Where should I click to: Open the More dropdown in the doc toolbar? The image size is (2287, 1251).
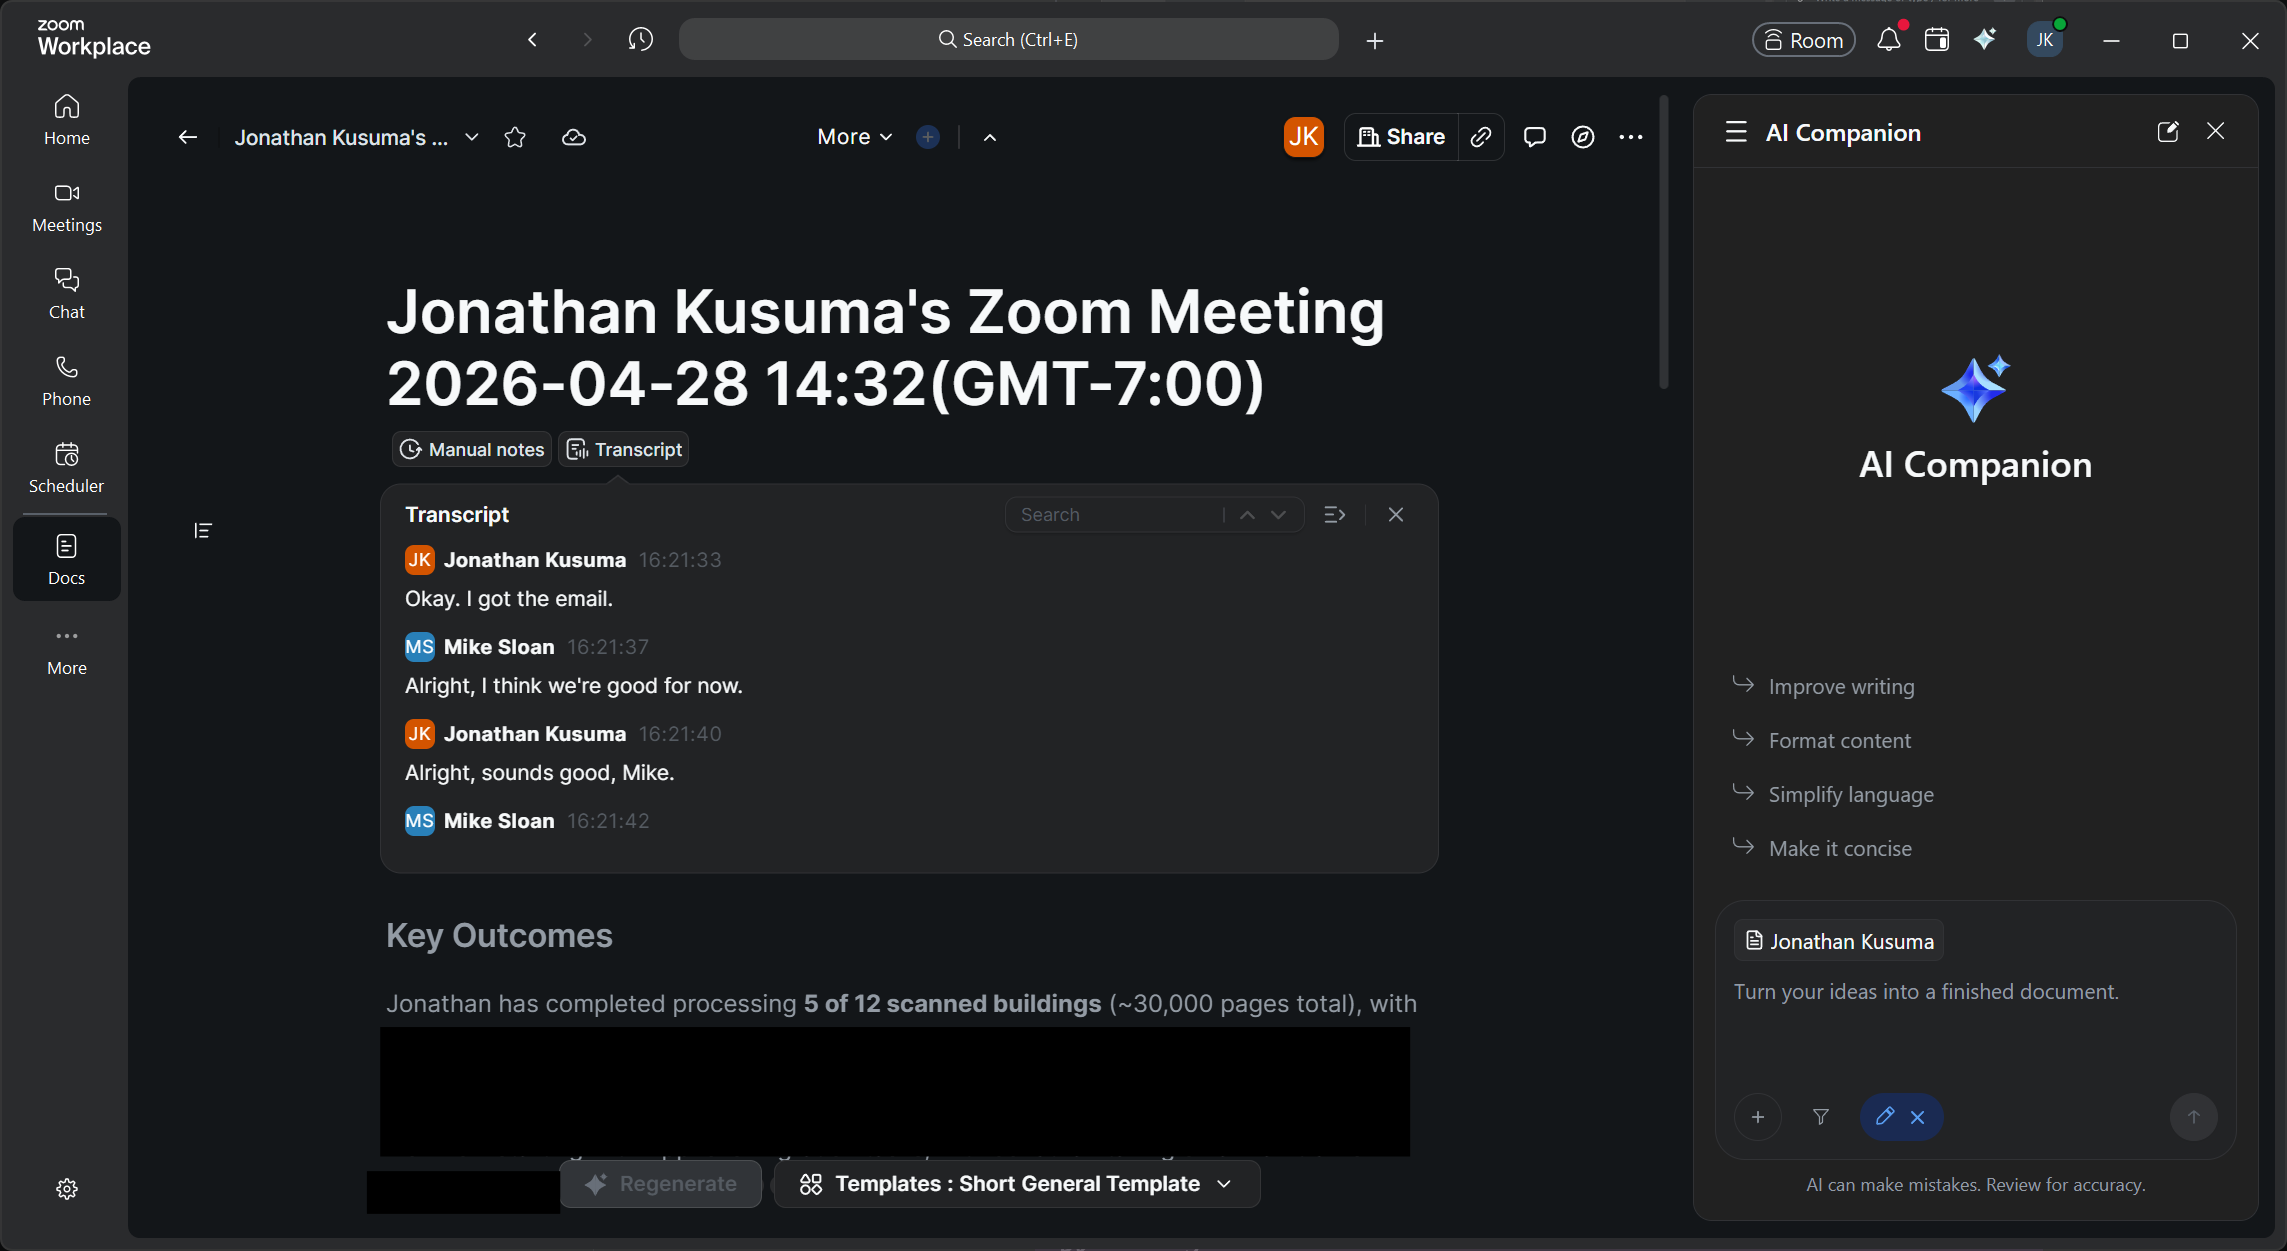[x=854, y=137]
